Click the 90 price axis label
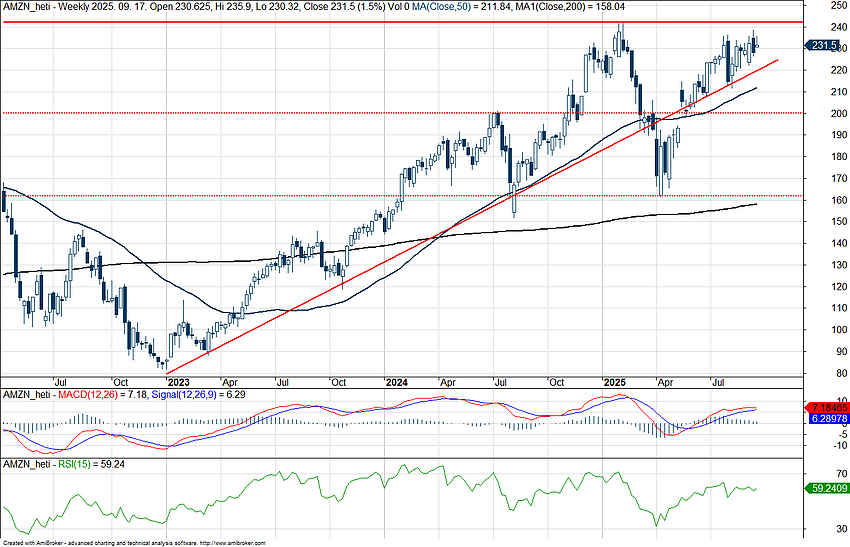The image size is (850, 547). point(841,351)
